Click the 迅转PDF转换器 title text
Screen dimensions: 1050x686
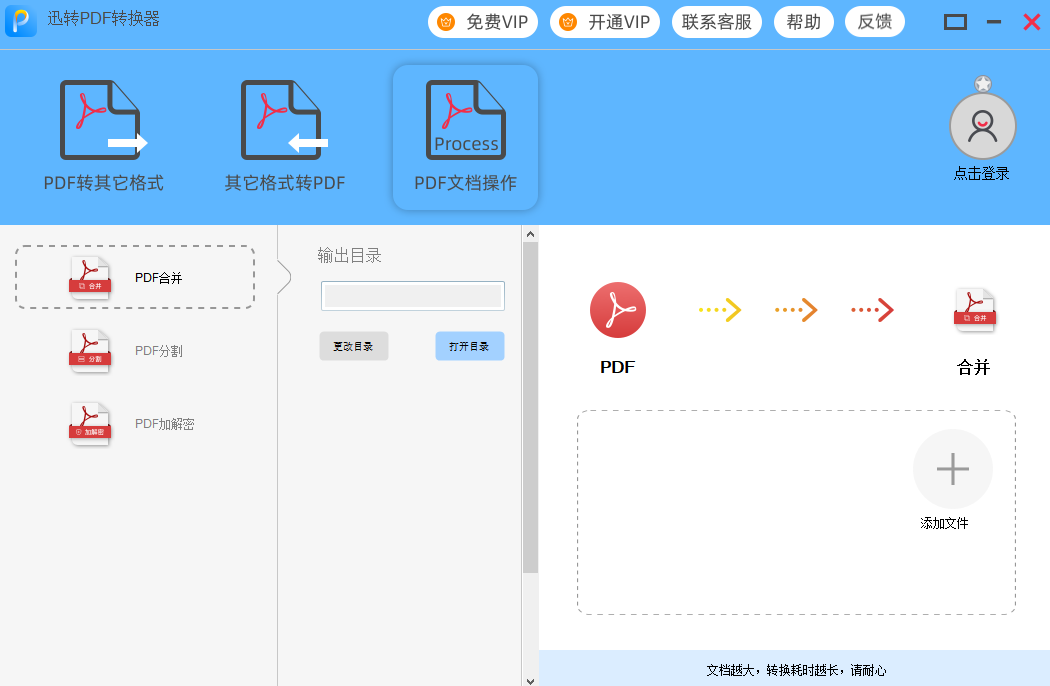(x=103, y=19)
